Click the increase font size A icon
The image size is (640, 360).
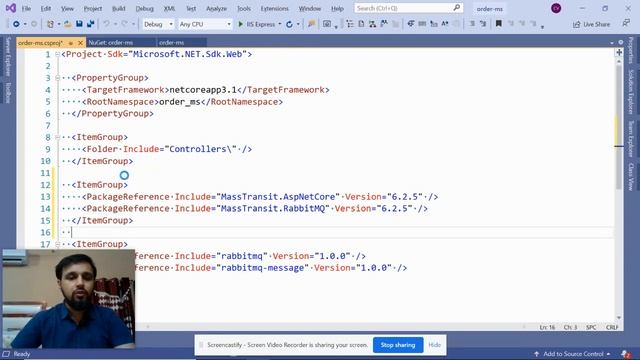[445, 24]
